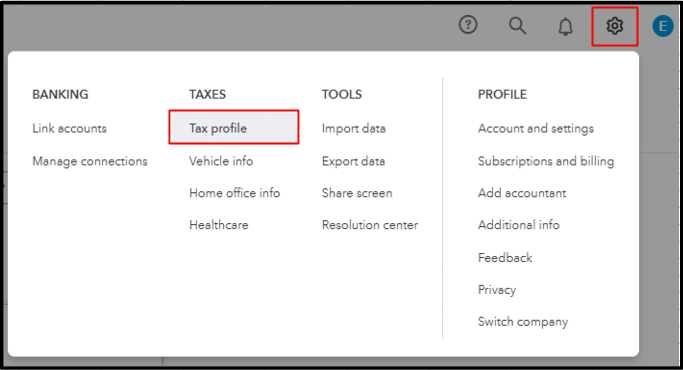Image resolution: width=683 pixels, height=370 pixels.
Task: Open Manage connections
Action: click(x=90, y=161)
